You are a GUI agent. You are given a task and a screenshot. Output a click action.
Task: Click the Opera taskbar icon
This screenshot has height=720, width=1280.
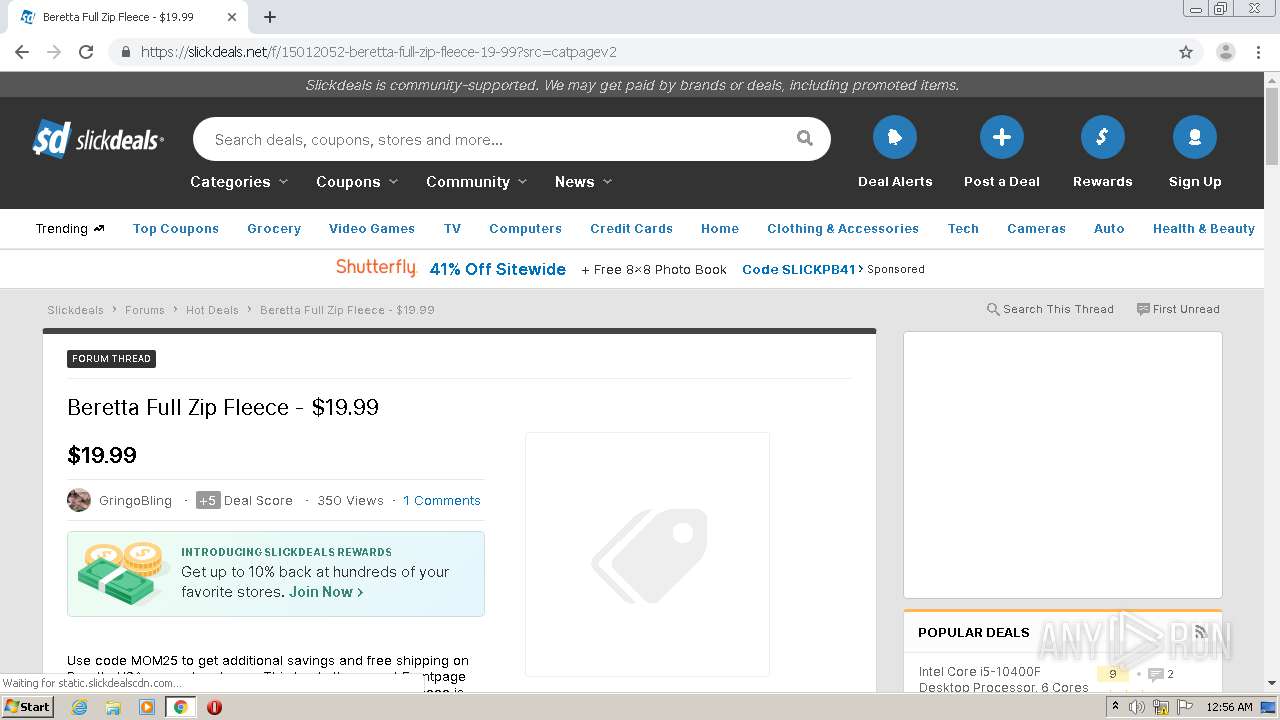coord(214,707)
